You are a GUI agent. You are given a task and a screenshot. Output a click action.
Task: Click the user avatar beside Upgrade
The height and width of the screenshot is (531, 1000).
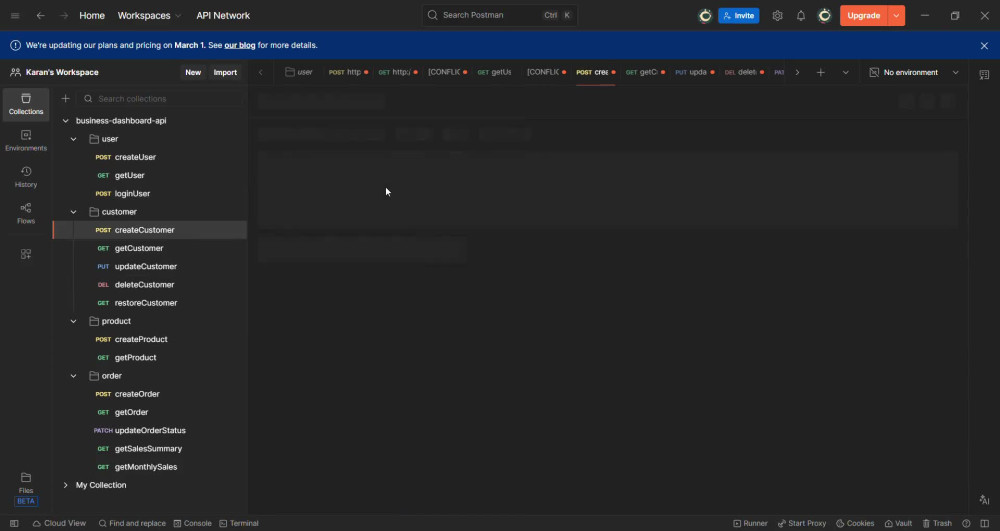pos(825,15)
